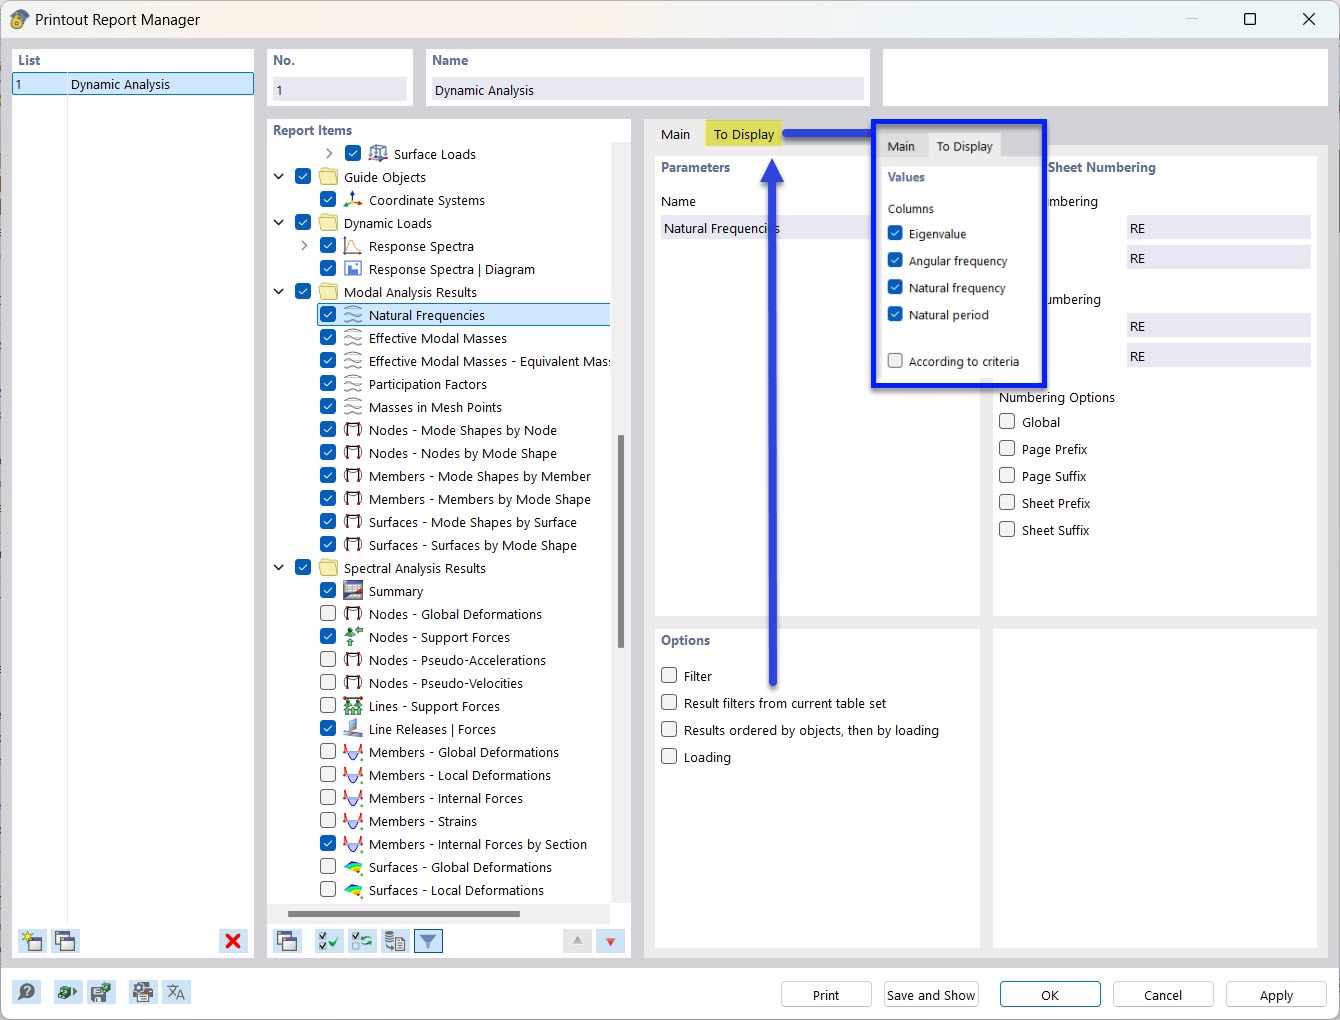Click the Surfaces - Global Deformations icon
Image resolution: width=1340 pixels, height=1020 pixels.
click(x=353, y=866)
